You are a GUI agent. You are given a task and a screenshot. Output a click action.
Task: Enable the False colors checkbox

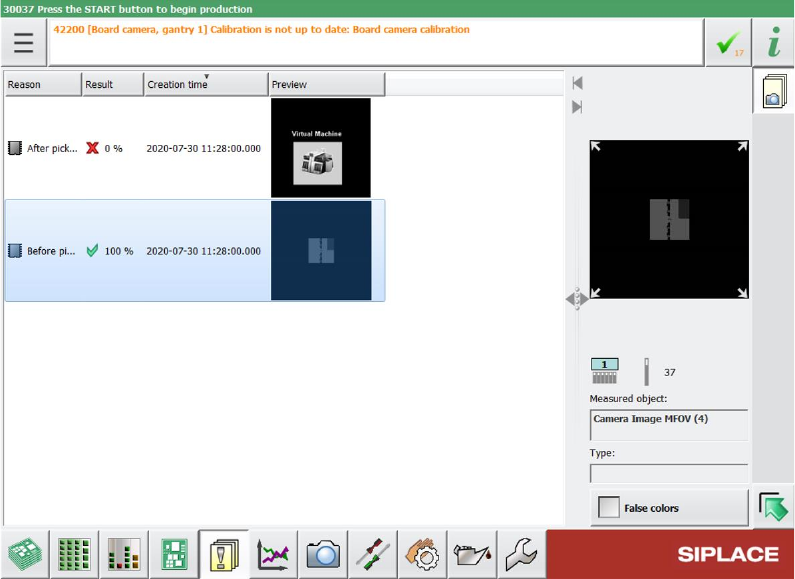click(x=609, y=507)
